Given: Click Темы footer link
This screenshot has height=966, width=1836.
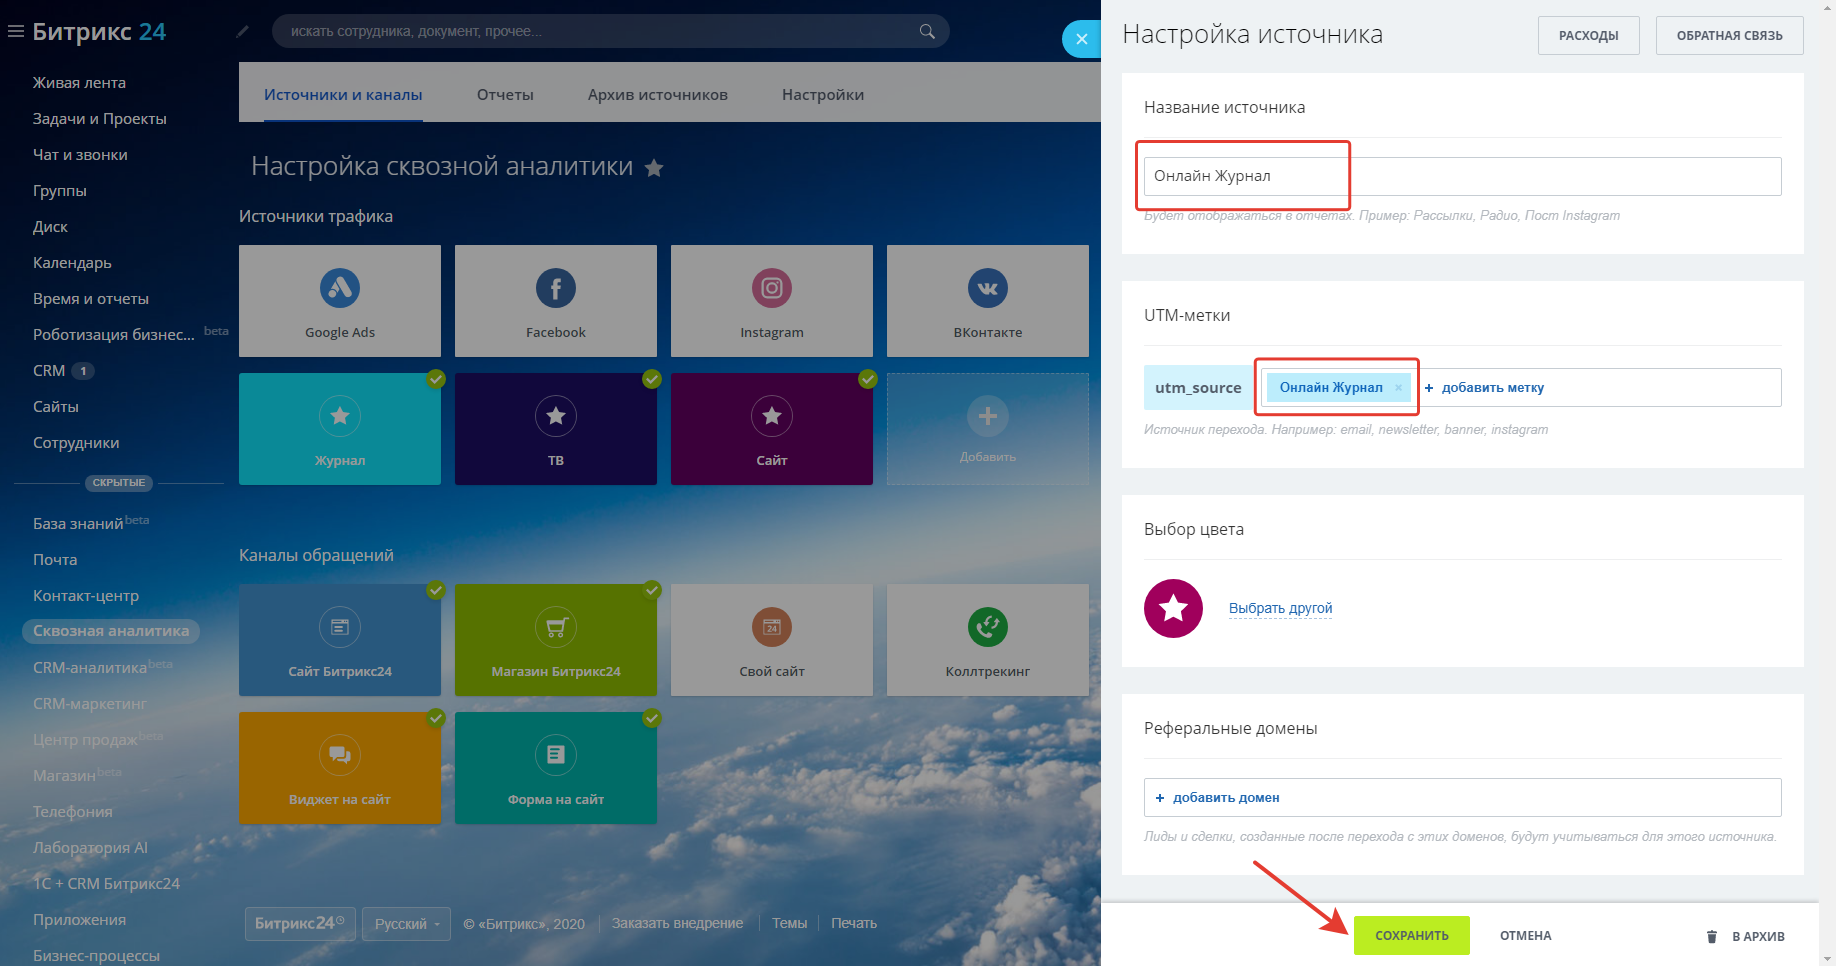Looking at the screenshot, I should pos(789,924).
